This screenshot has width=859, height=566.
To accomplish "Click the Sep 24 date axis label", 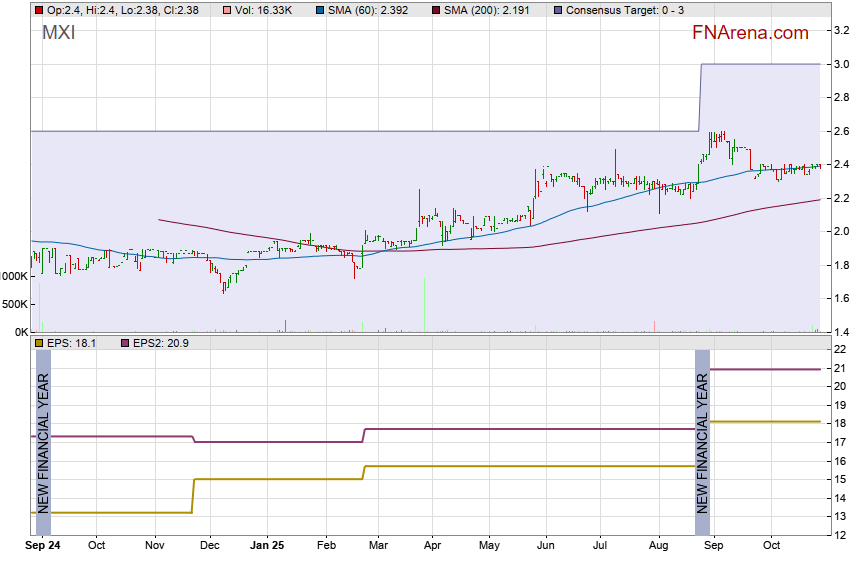I will (42, 546).
